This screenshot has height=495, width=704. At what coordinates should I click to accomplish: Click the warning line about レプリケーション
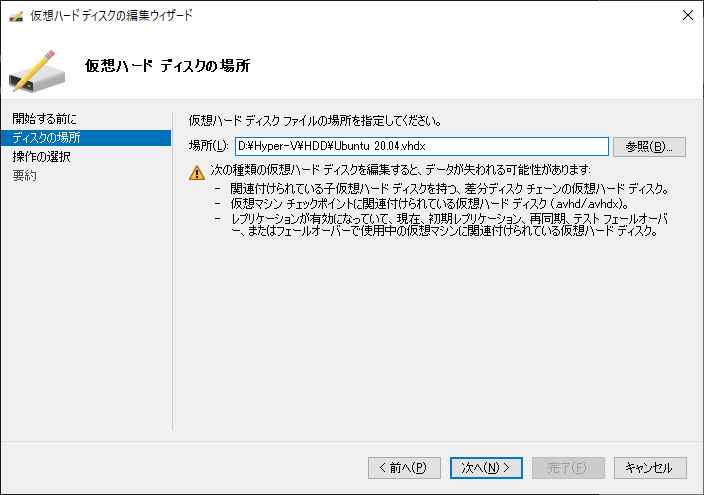pos(449,225)
